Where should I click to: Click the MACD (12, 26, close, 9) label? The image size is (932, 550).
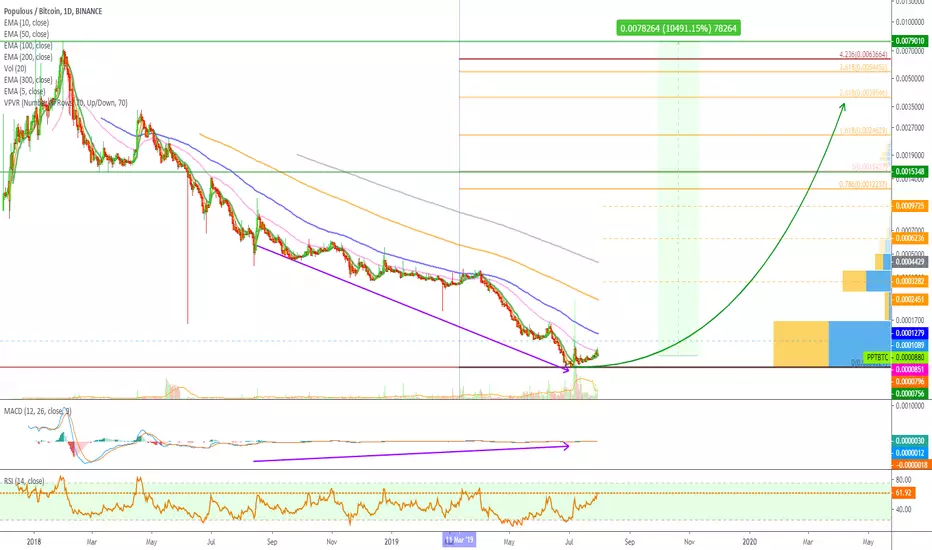click(x=37, y=411)
